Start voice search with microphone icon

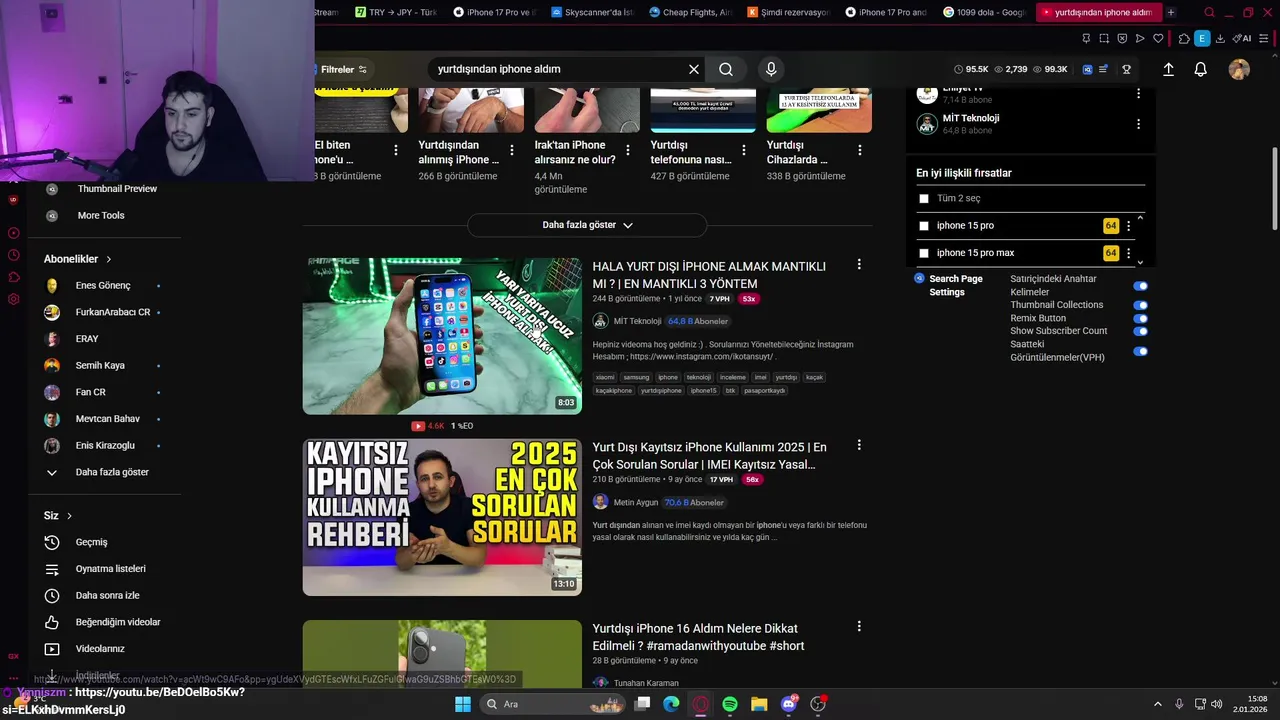coord(771,69)
